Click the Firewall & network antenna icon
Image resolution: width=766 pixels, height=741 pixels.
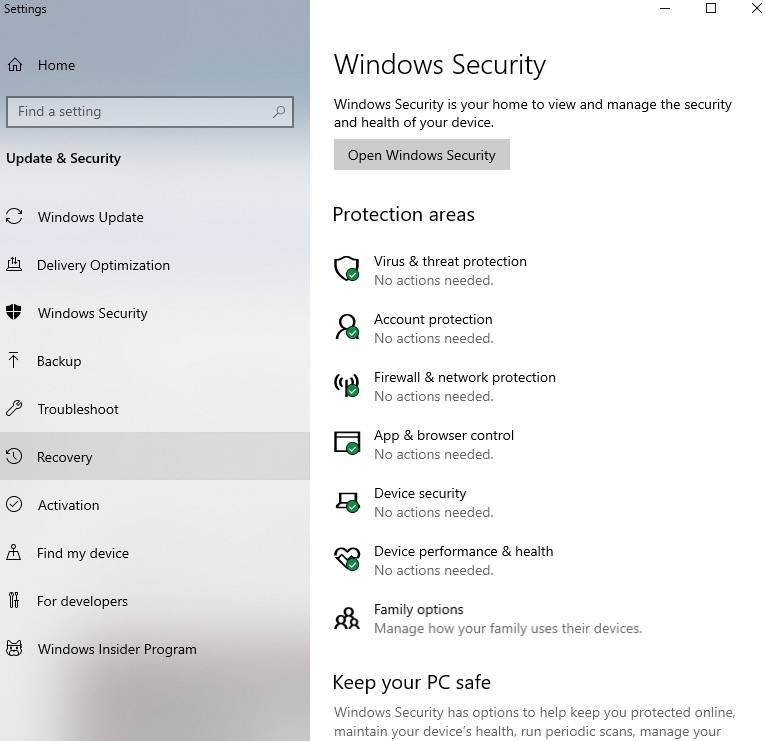pyautogui.click(x=346, y=385)
